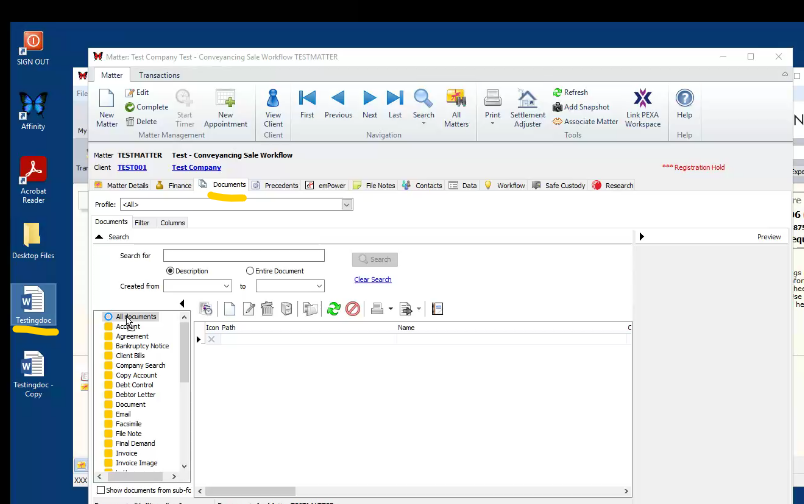Open the ribbon Search tool
Viewport: 804px width, 504px height.
424,104
